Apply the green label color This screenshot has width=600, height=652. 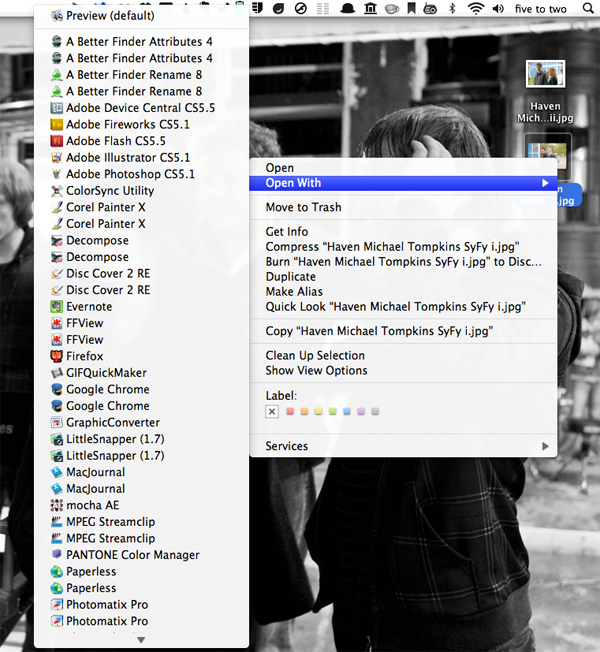333,411
